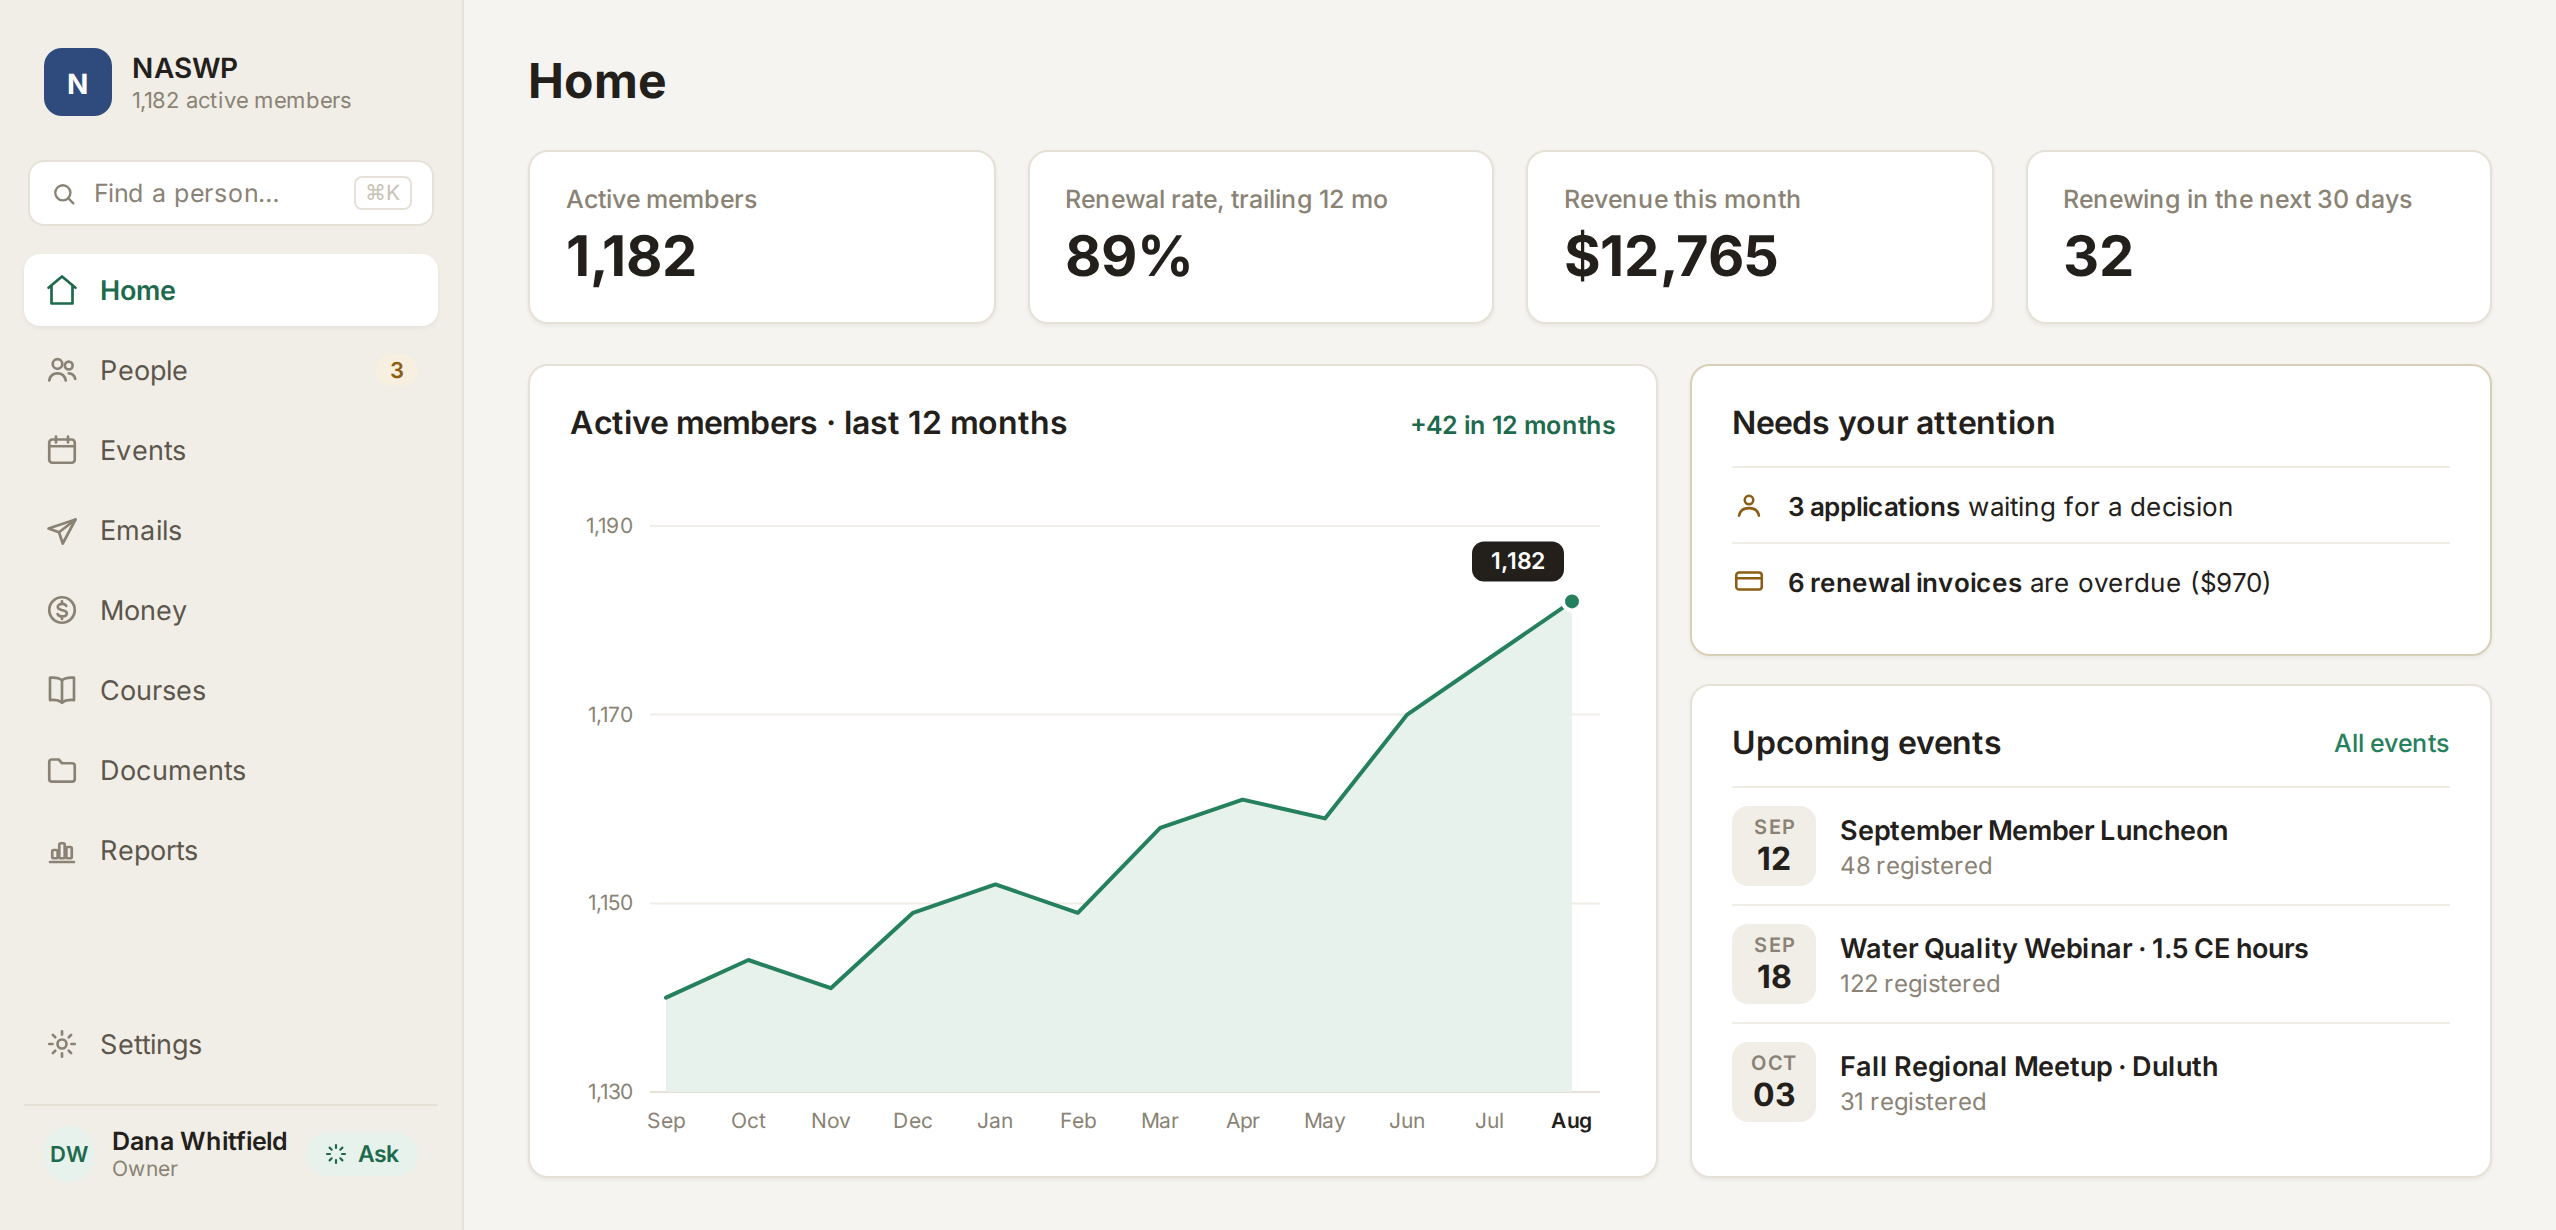Click the Renewal rate 89% card

click(x=1261, y=237)
